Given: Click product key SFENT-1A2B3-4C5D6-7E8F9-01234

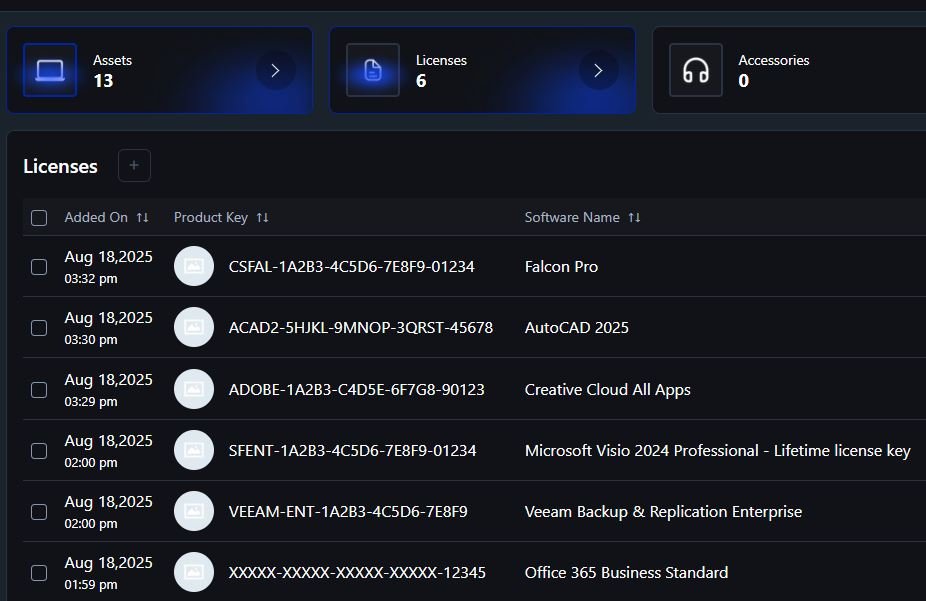Looking at the screenshot, I should pos(353,451).
